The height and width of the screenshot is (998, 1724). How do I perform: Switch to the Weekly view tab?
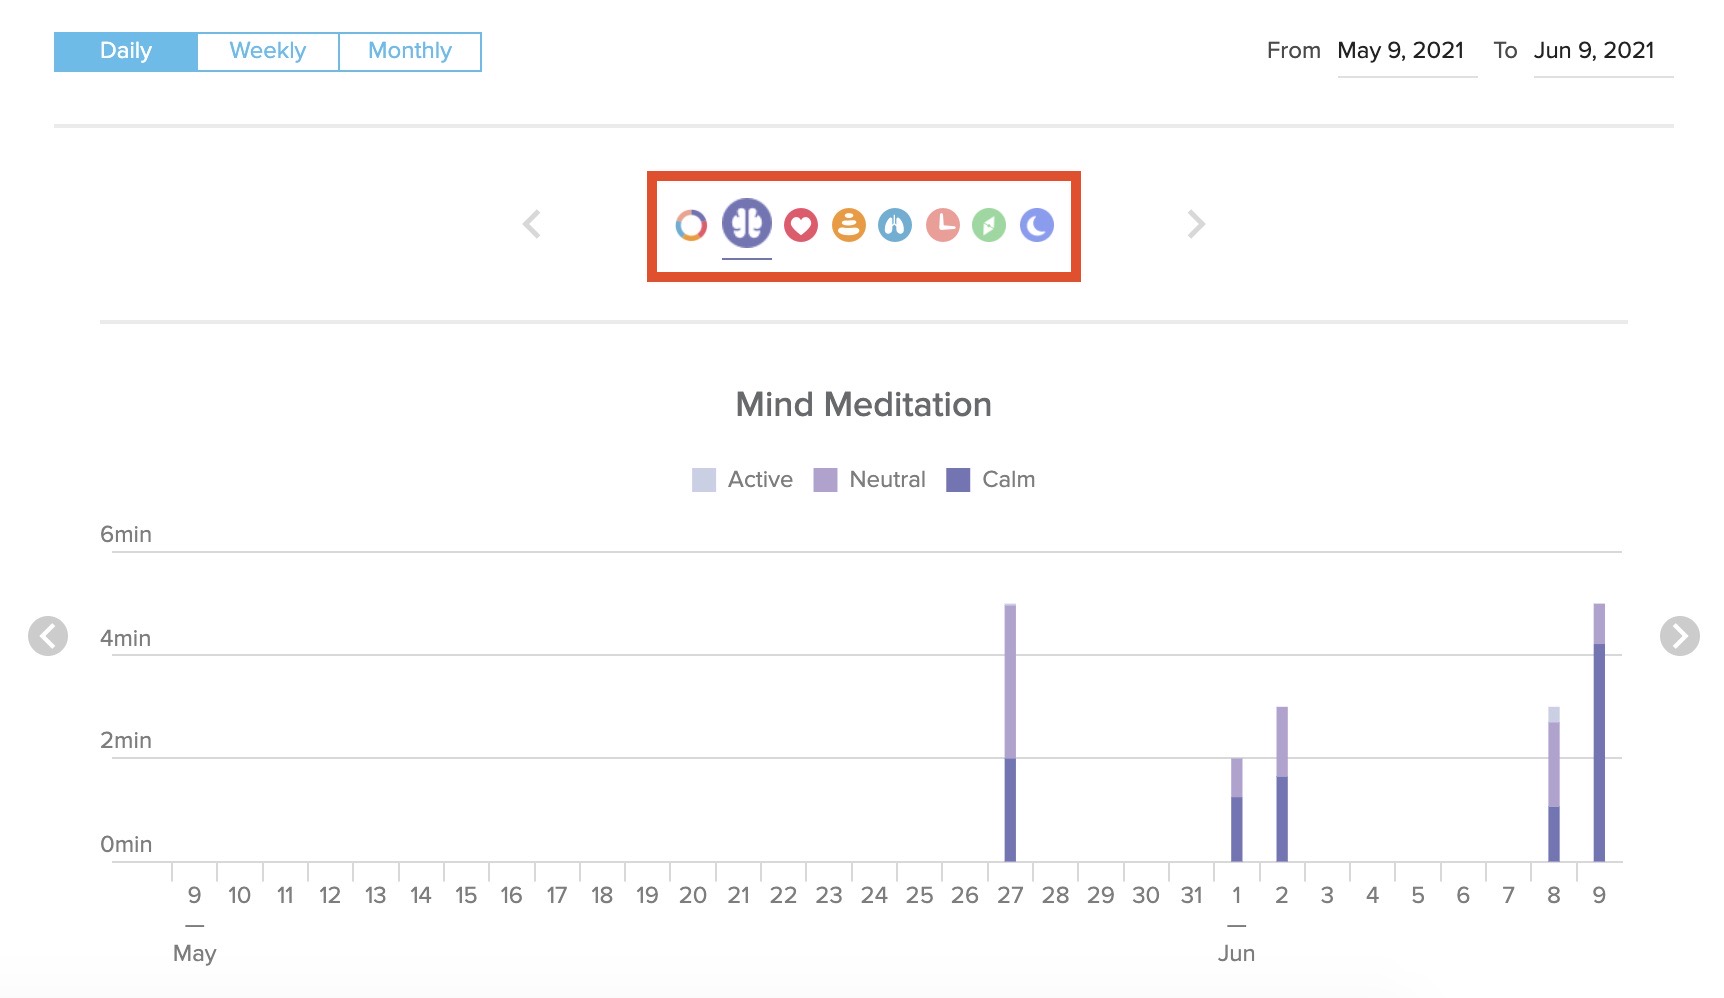pyautogui.click(x=267, y=50)
